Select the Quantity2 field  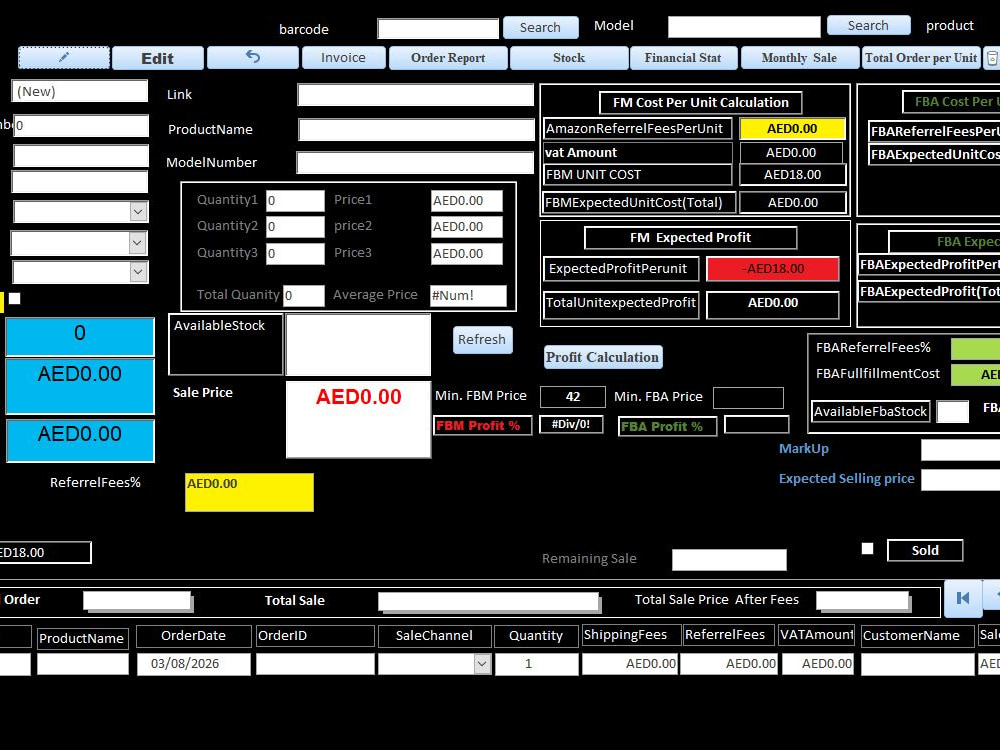295,227
